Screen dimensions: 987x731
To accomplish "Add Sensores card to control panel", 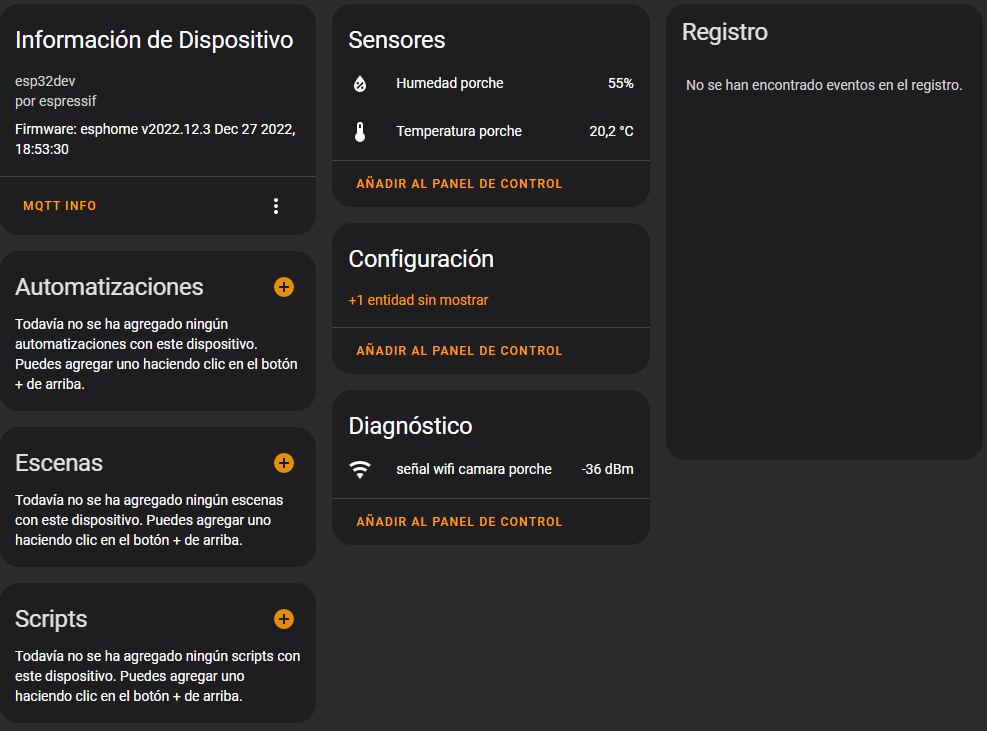I will [x=459, y=184].
